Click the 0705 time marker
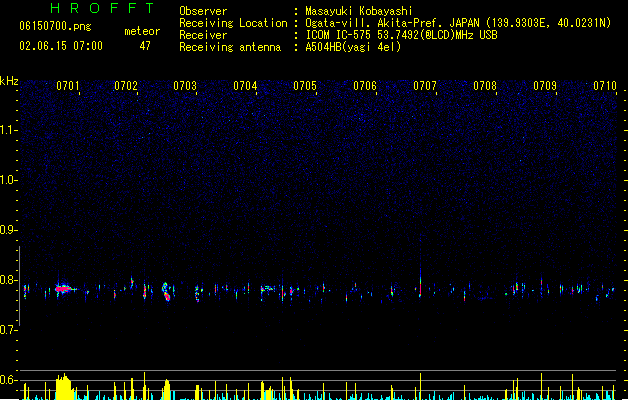 pyautogui.click(x=305, y=86)
